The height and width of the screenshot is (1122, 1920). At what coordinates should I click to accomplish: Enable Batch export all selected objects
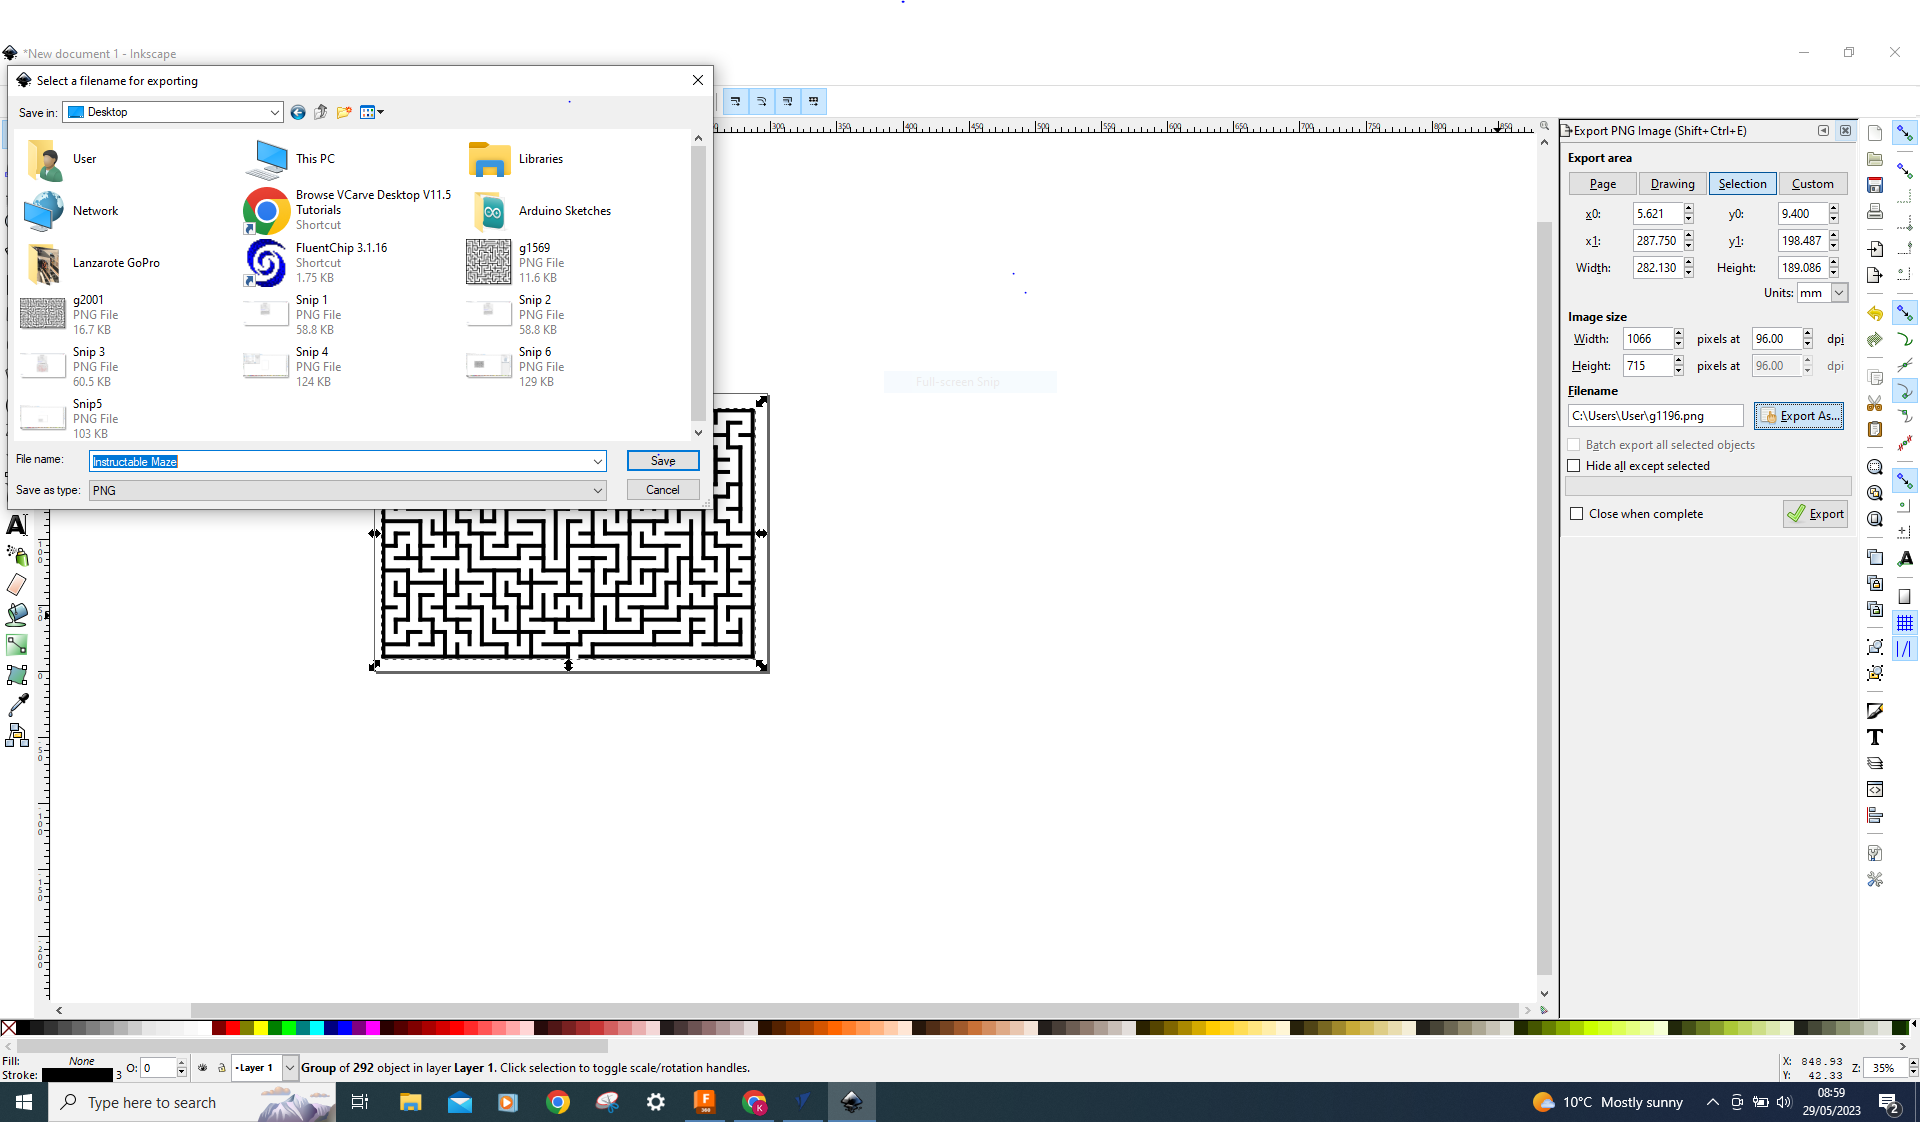point(1573,445)
